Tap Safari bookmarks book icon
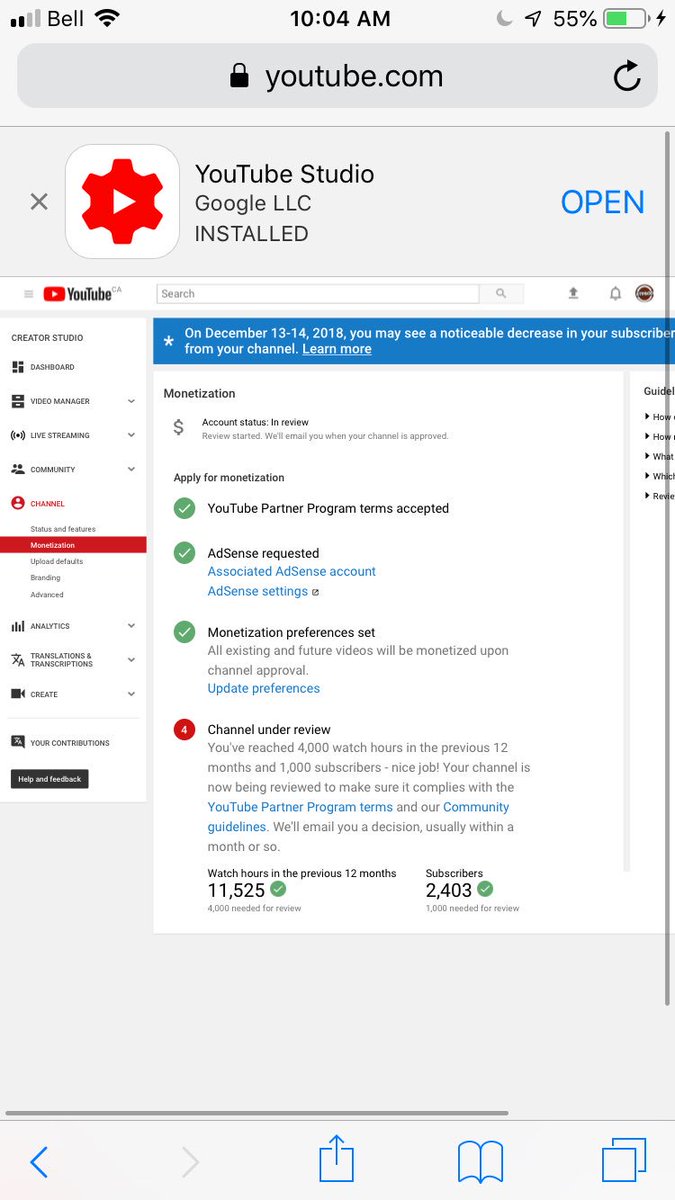Image resolution: width=675 pixels, height=1200 pixels. pos(480,1163)
